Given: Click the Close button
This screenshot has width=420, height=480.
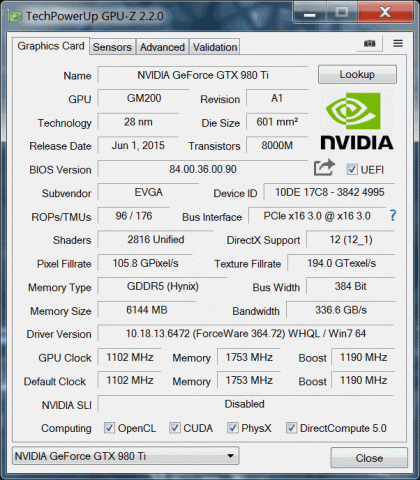Looking at the screenshot, I should pos(369,458).
